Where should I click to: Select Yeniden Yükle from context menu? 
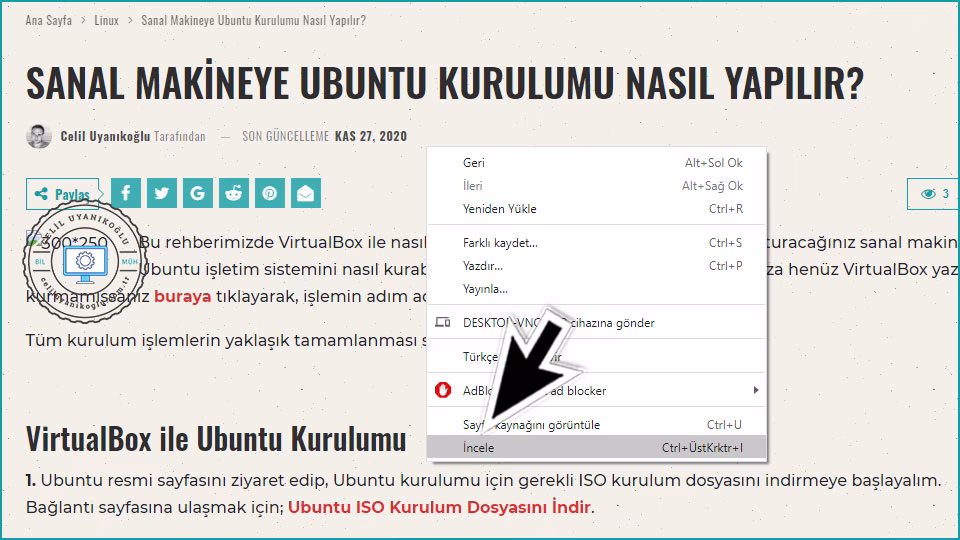point(597,209)
